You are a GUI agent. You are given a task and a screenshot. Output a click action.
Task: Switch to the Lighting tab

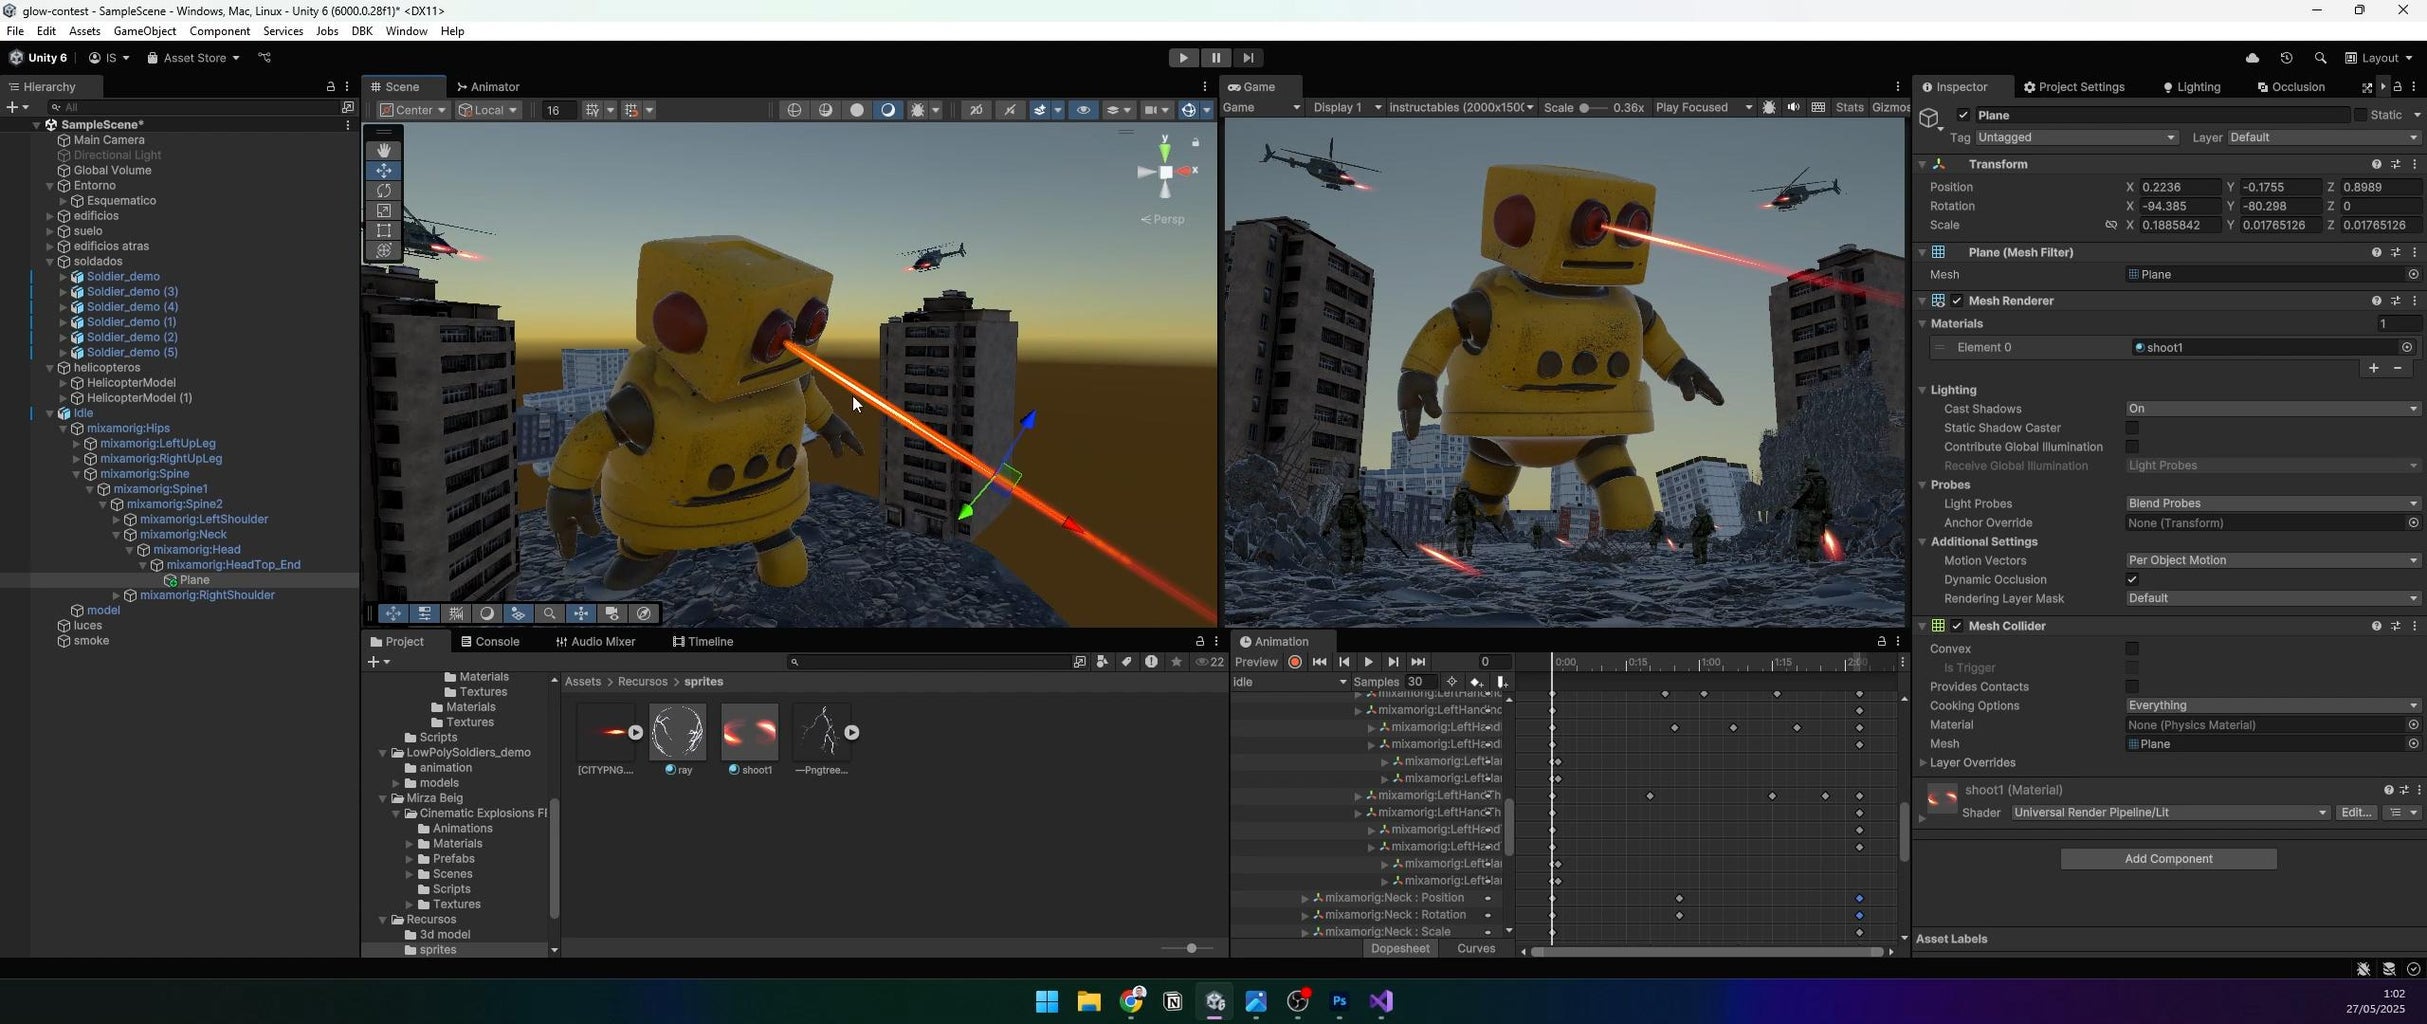(2191, 87)
